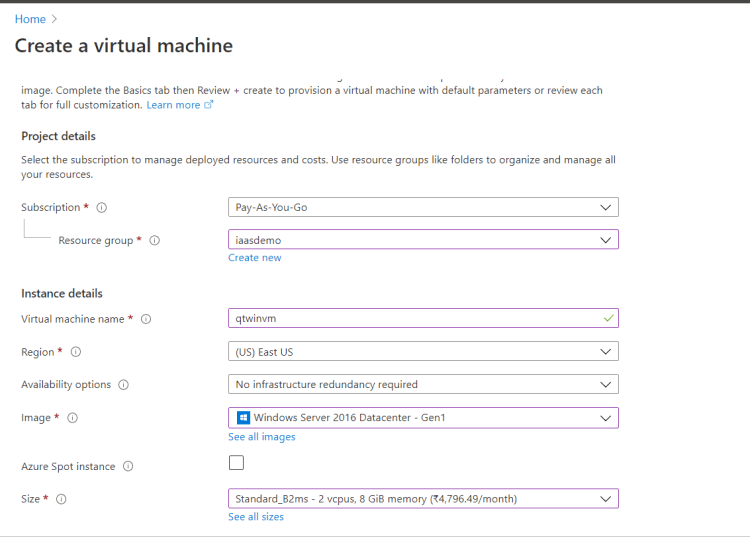The height and width of the screenshot is (550, 750).
Task: Open the Region East US dropdown
Action: pos(423,352)
